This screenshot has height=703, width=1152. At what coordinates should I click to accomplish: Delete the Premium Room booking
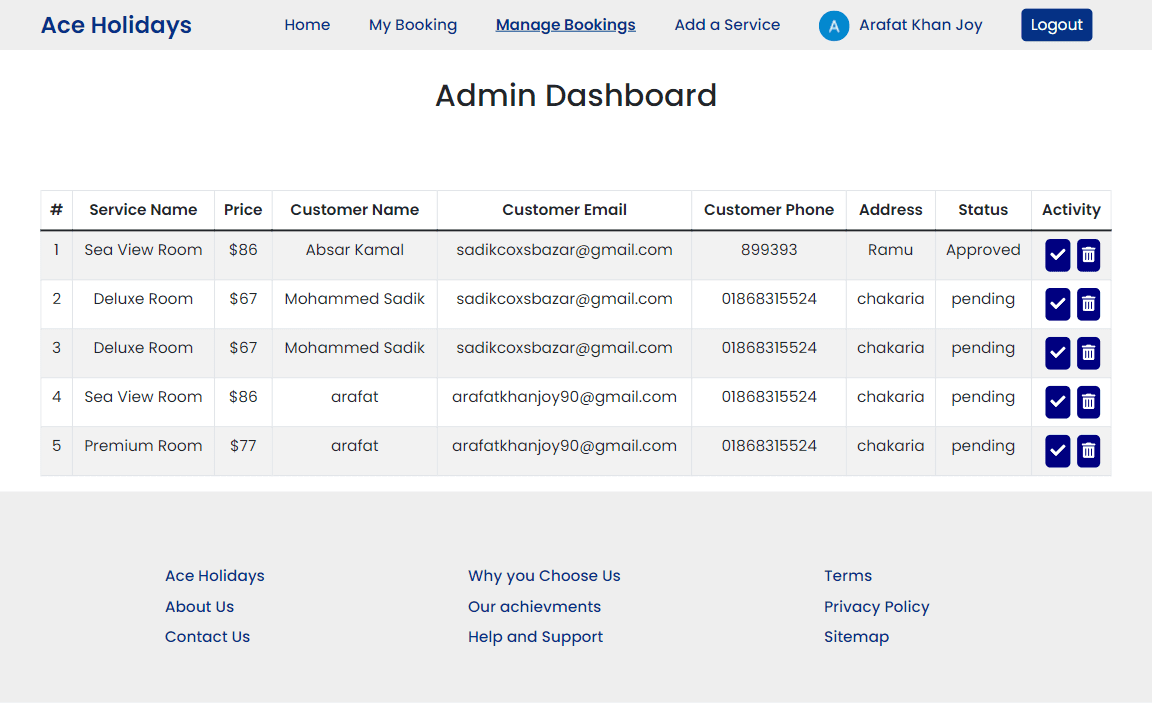click(1088, 451)
